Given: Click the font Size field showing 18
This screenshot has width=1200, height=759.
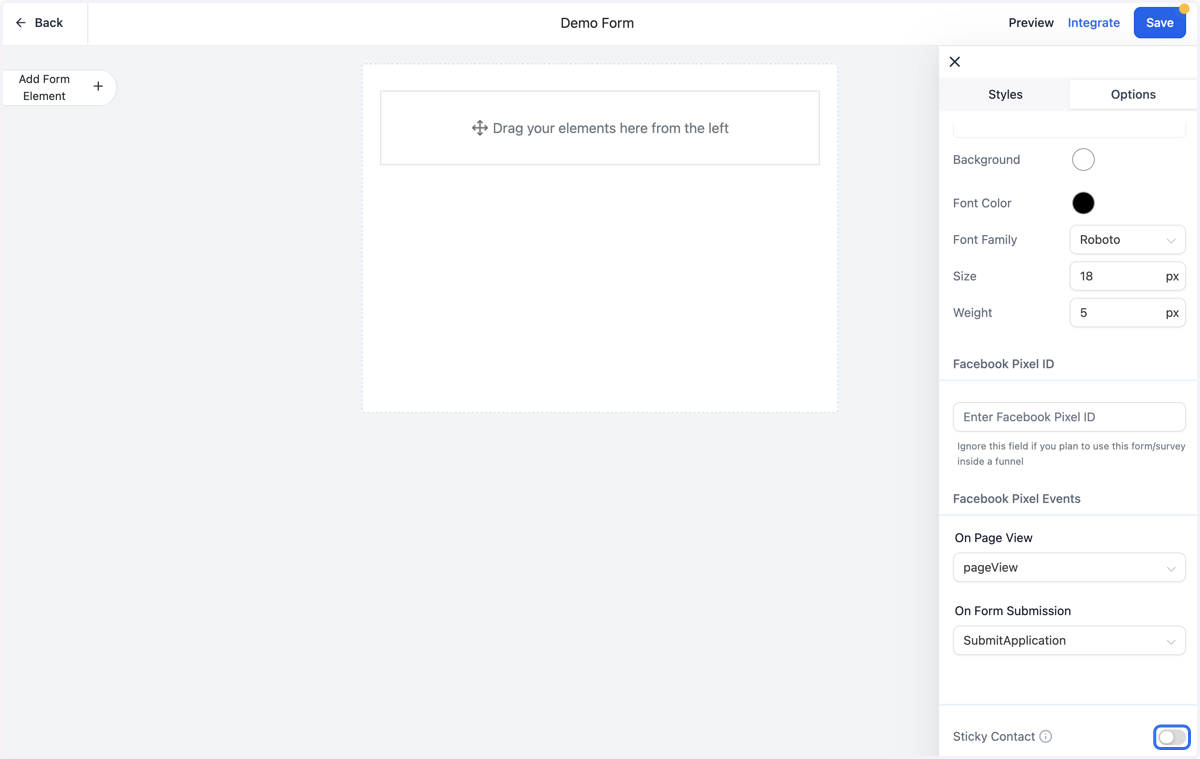Looking at the screenshot, I should 1127,276.
